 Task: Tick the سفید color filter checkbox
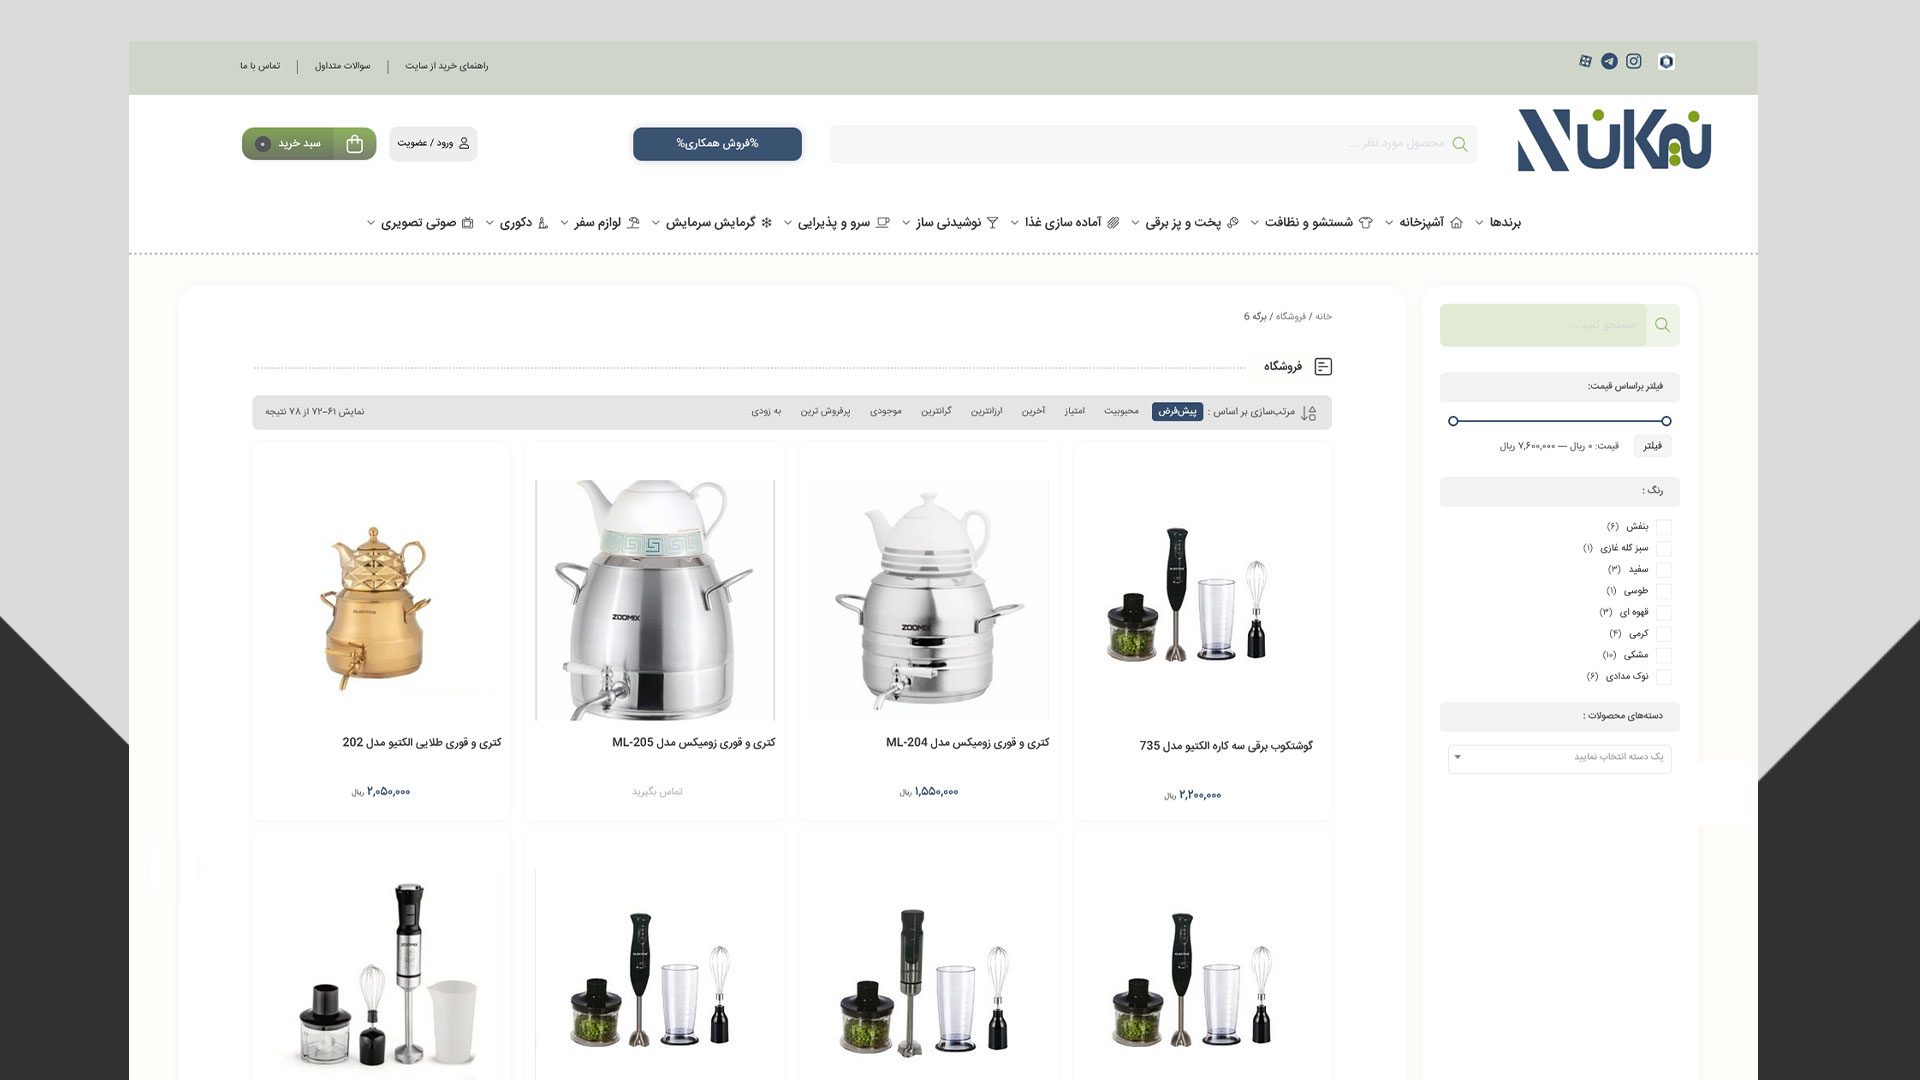click(x=1664, y=570)
